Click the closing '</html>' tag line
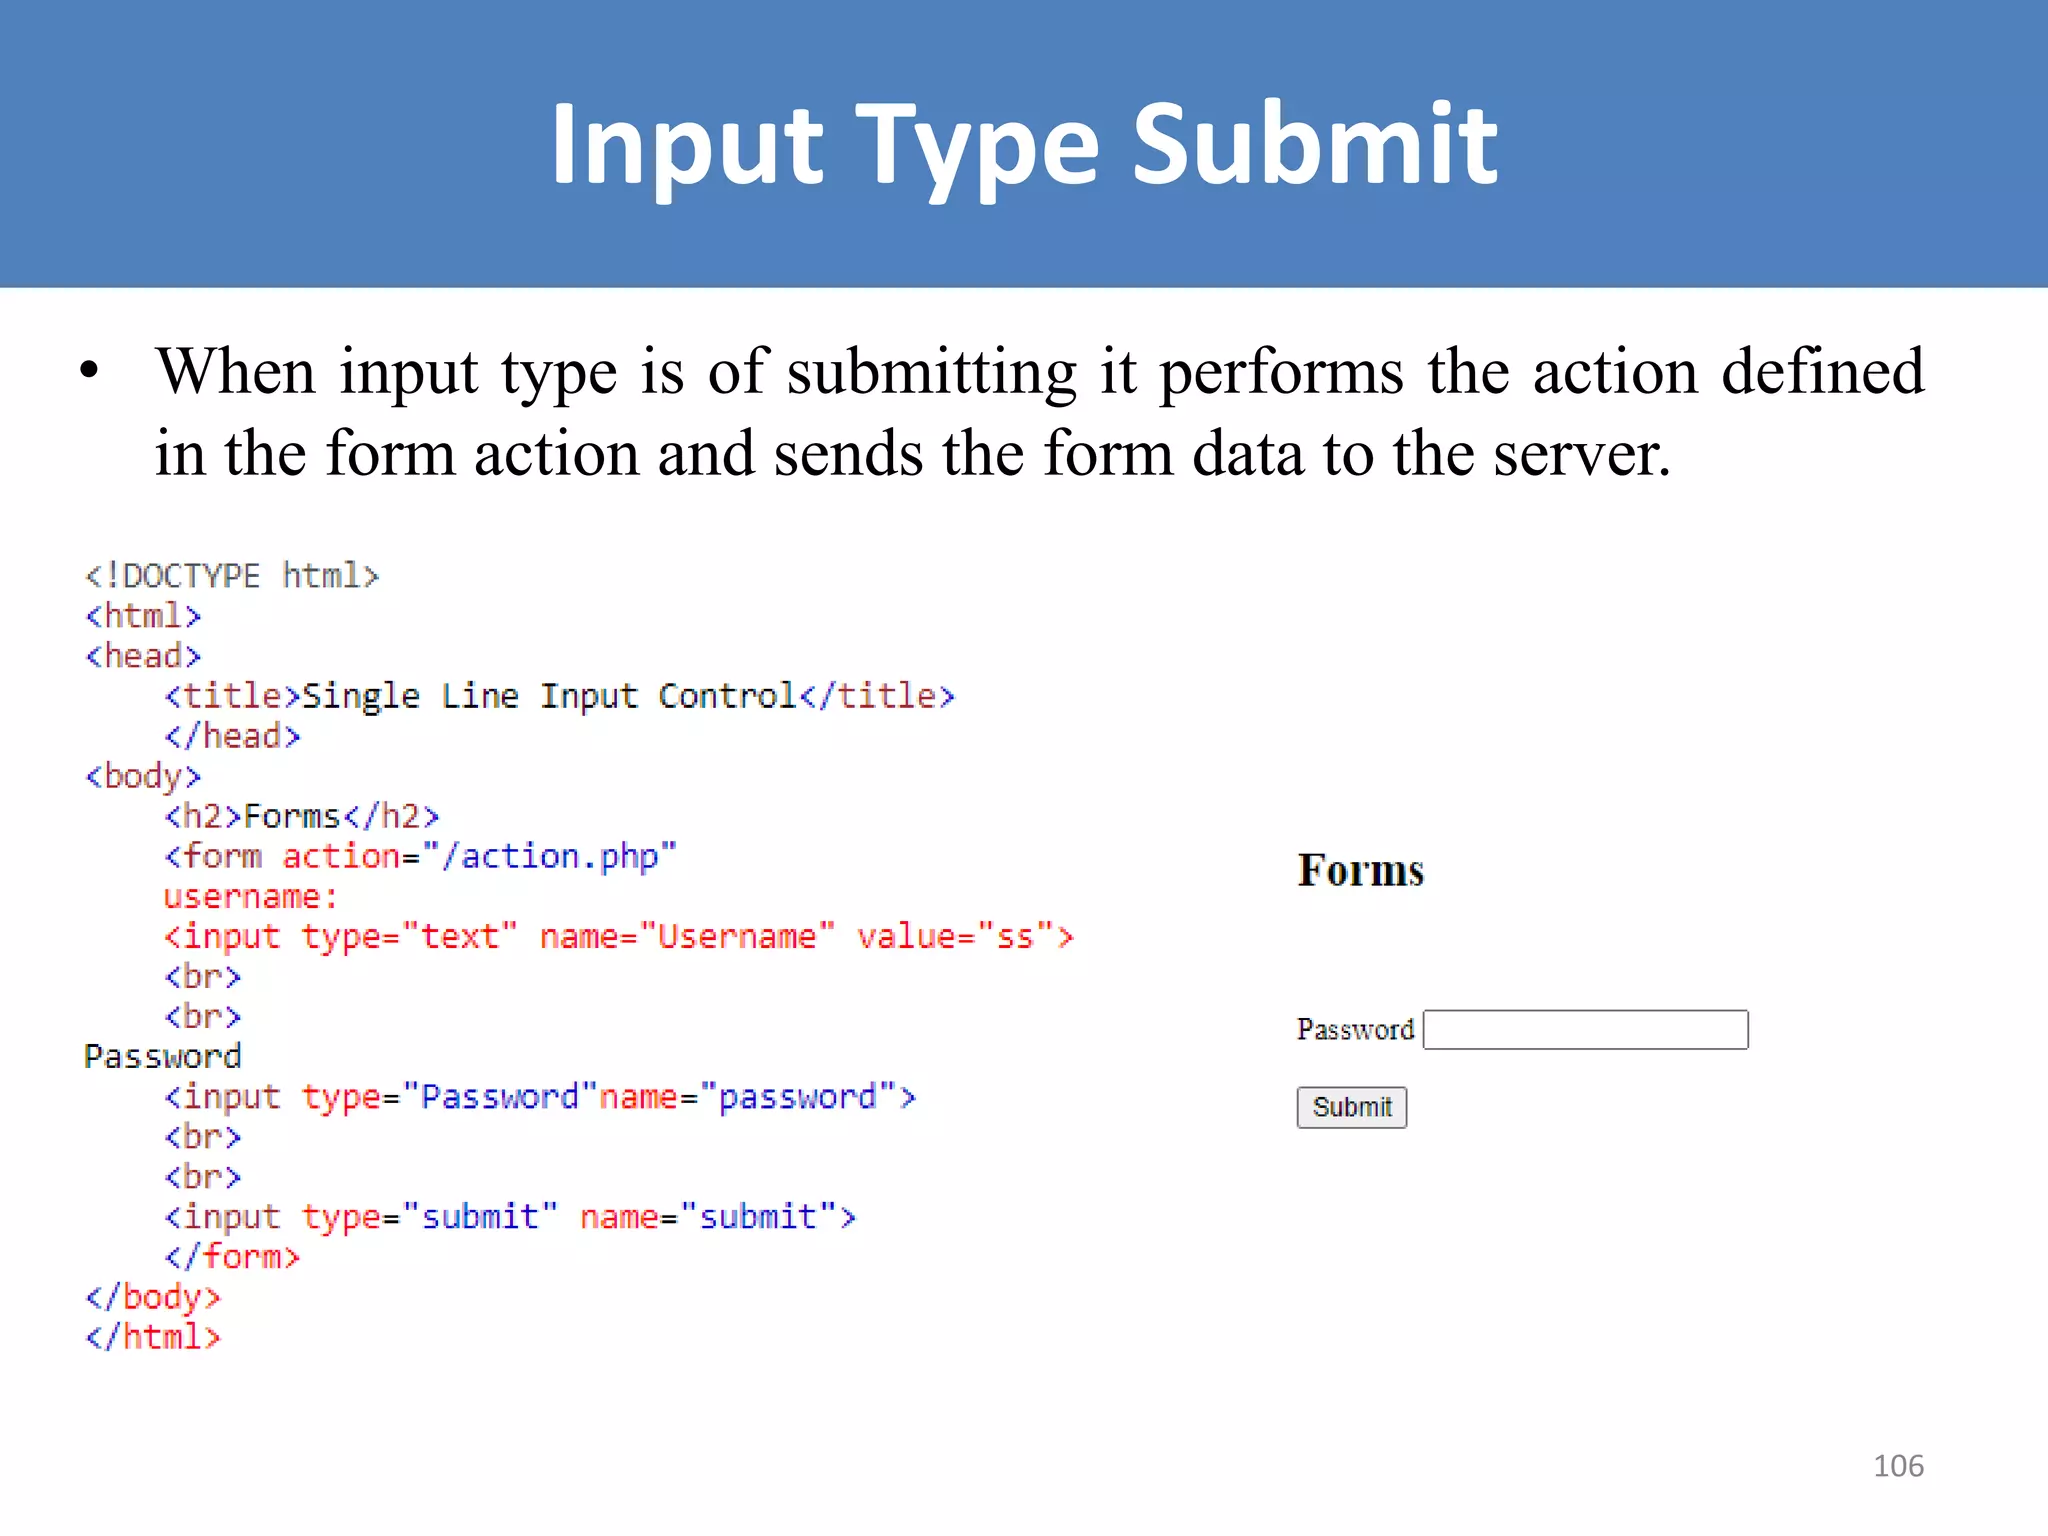The height and width of the screenshot is (1536, 2048). coord(153,1337)
